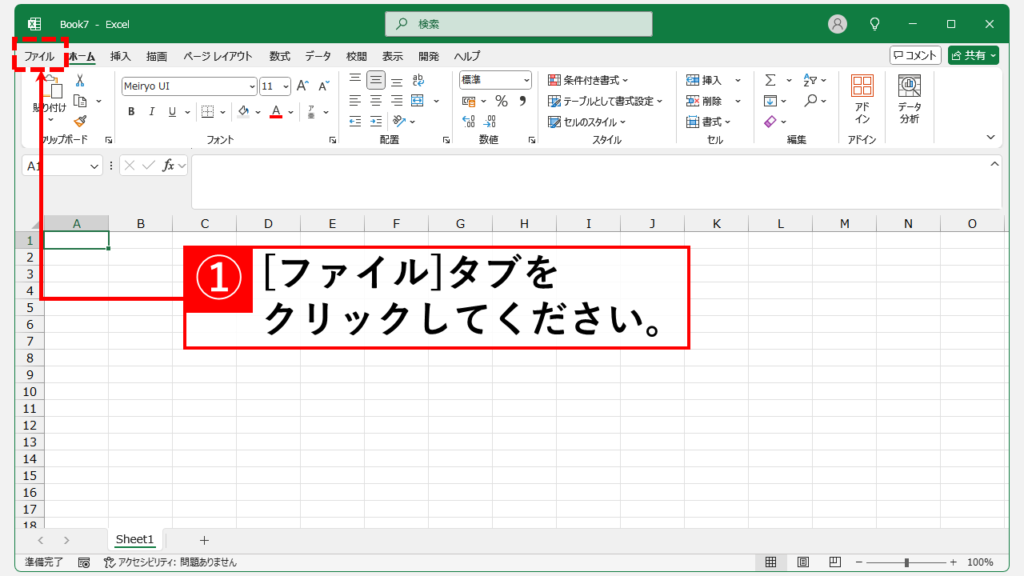Expand the Meiryo UI font name dropdown
1024x576 pixels.
(251, 87)
